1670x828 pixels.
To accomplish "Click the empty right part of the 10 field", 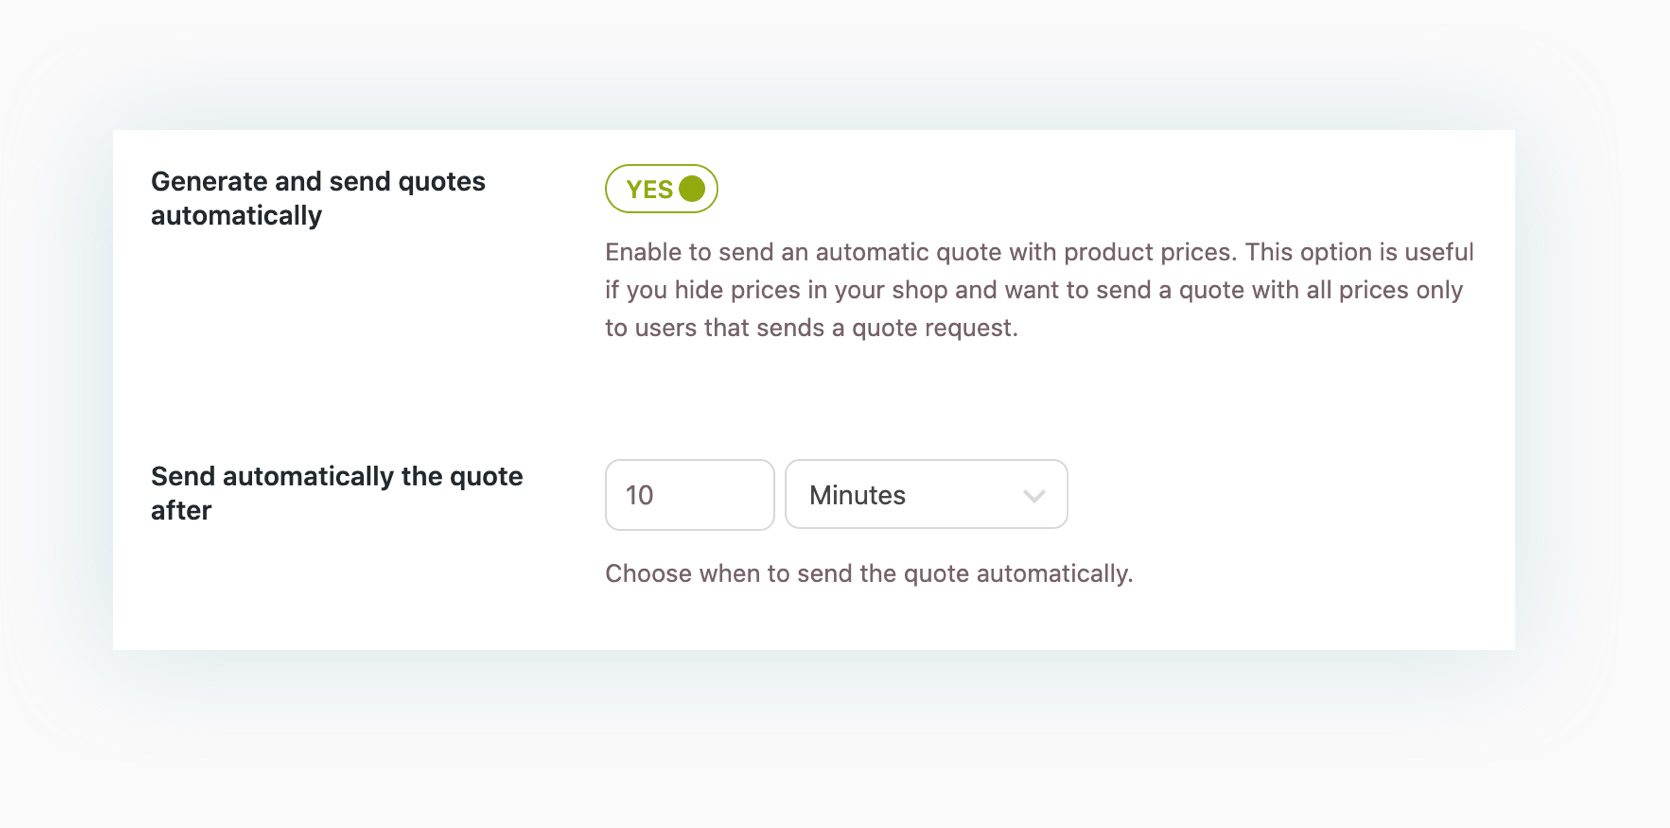I will tap(735, 495).
